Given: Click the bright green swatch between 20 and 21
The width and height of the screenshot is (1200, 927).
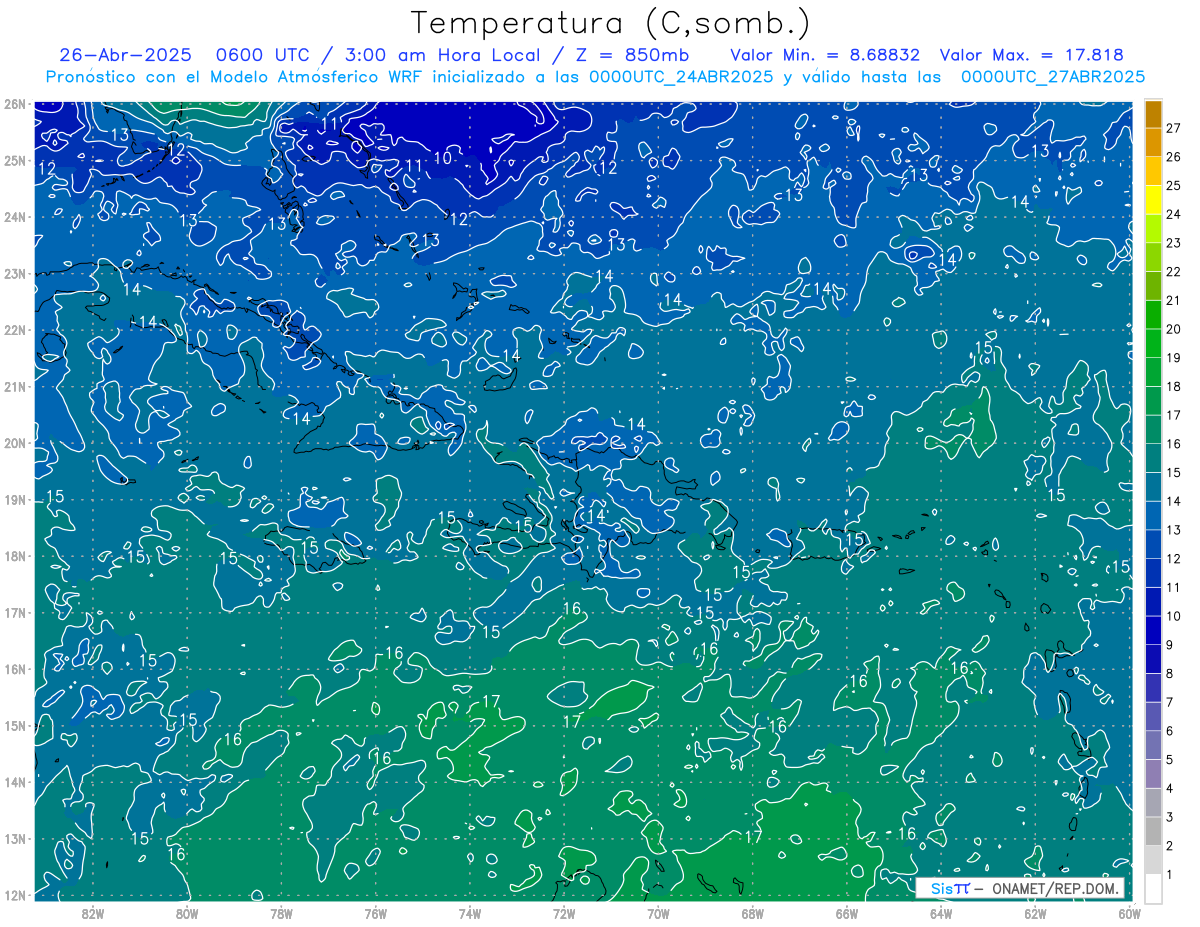Looking at the screenshot, I should pyautogui.click(x=1154, y=315).
